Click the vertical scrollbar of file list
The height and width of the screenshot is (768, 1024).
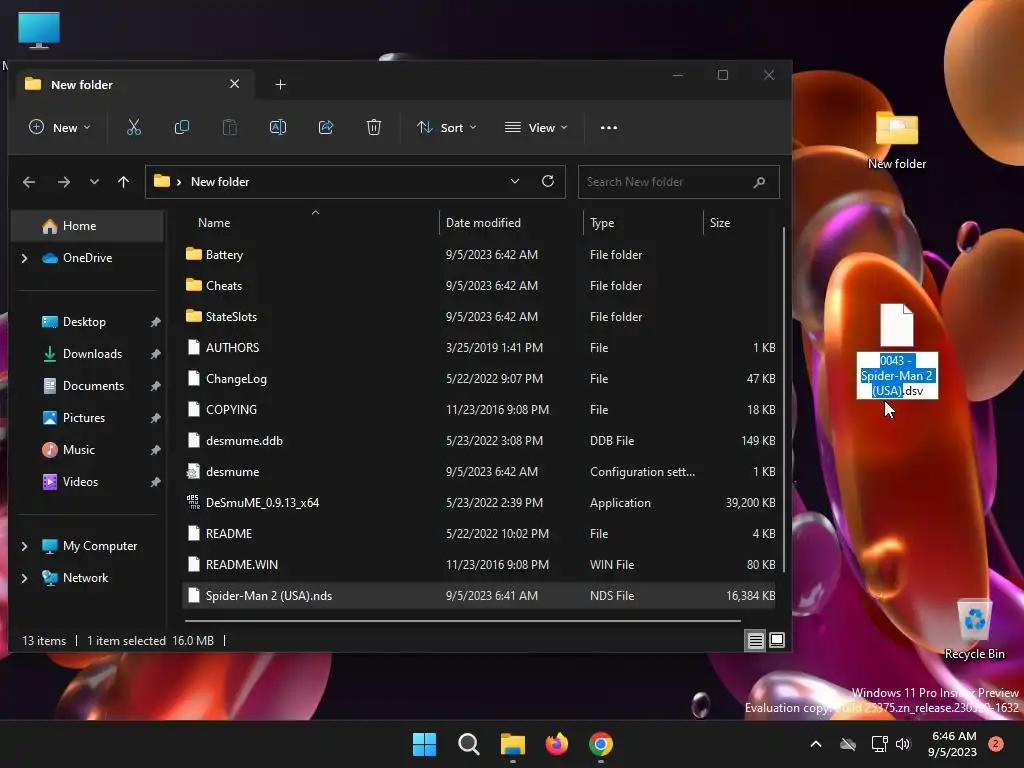coord(784,400)
